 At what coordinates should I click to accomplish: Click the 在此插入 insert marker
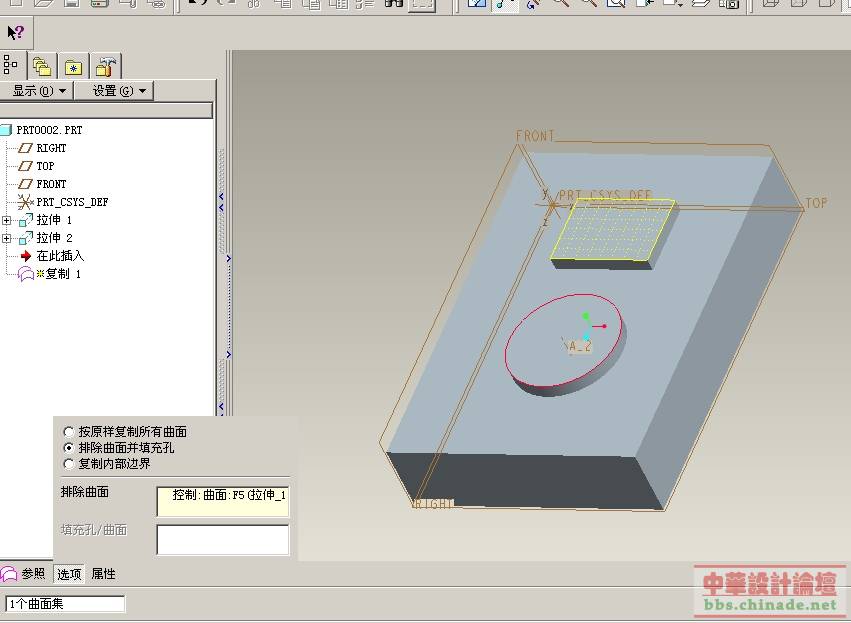(60, 256)
